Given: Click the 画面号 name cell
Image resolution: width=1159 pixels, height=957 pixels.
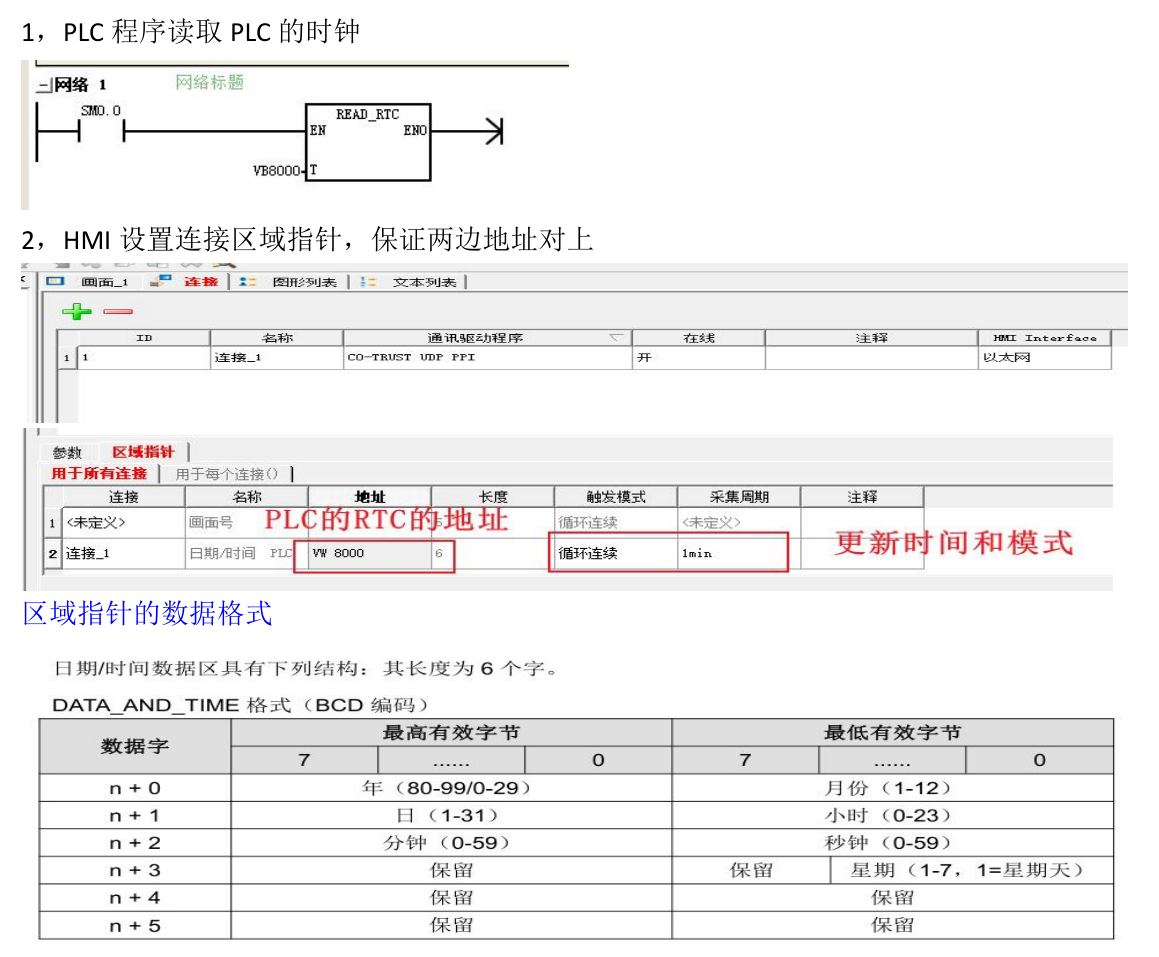Looking at the screenshot, I should coord(247,522).
